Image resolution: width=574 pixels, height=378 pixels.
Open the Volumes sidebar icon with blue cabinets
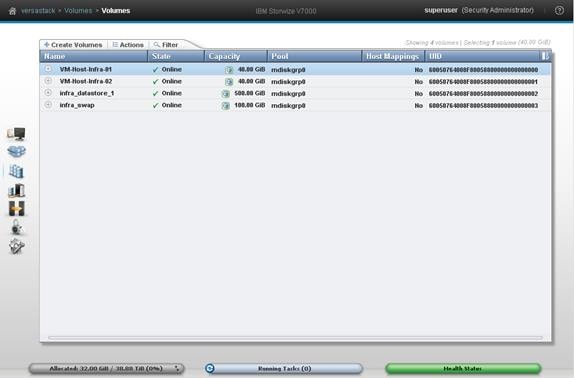click(x=16, y=171)
